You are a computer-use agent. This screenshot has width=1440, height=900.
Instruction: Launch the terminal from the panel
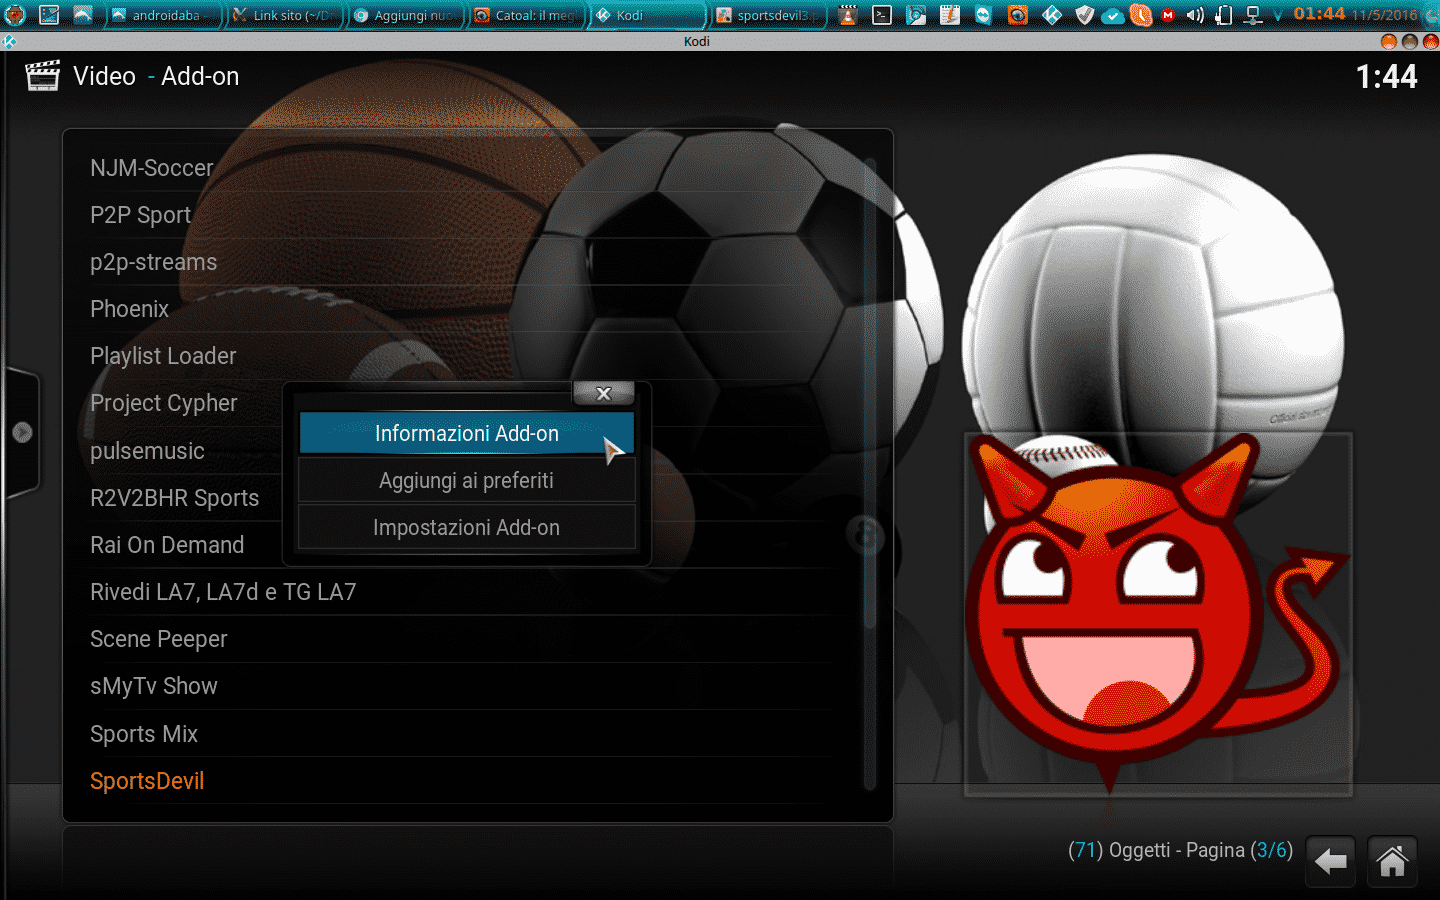pos(882,15)
